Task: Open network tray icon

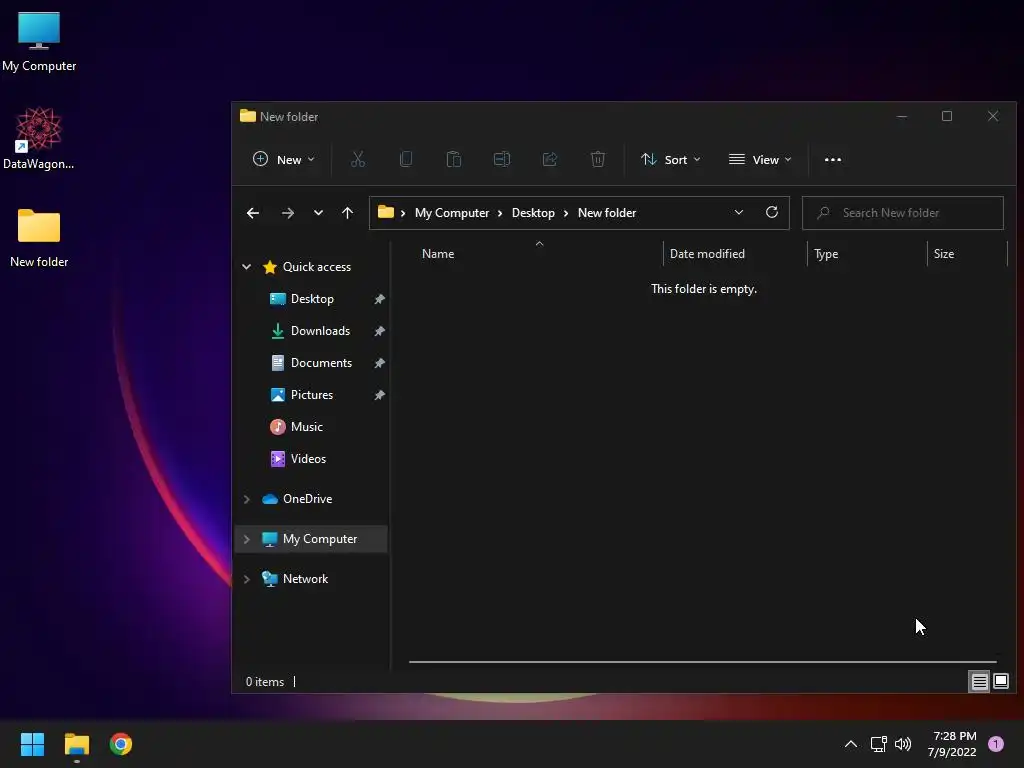Action: (x=878, y=744)
